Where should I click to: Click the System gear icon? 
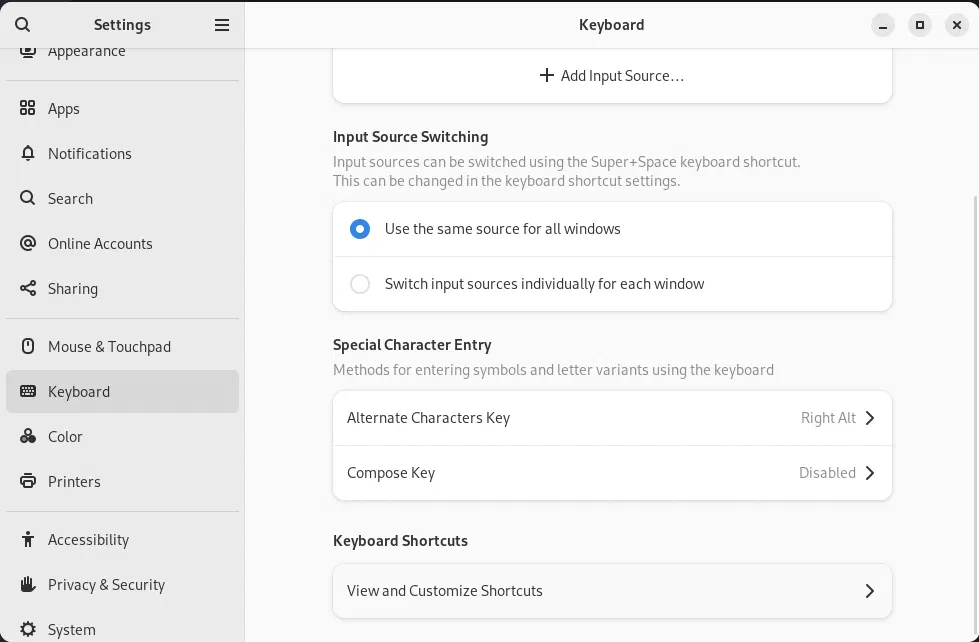pos(27,629)
